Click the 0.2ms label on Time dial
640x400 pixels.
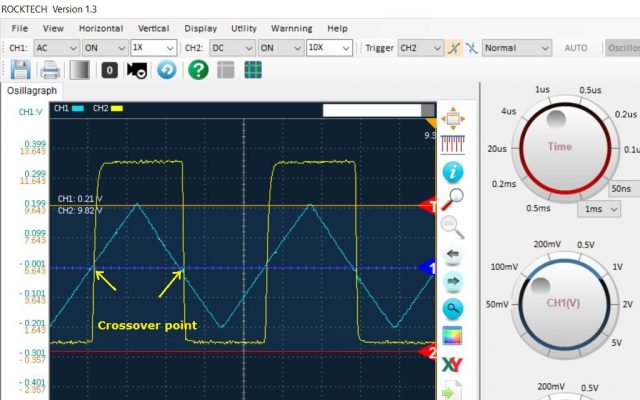504,184
